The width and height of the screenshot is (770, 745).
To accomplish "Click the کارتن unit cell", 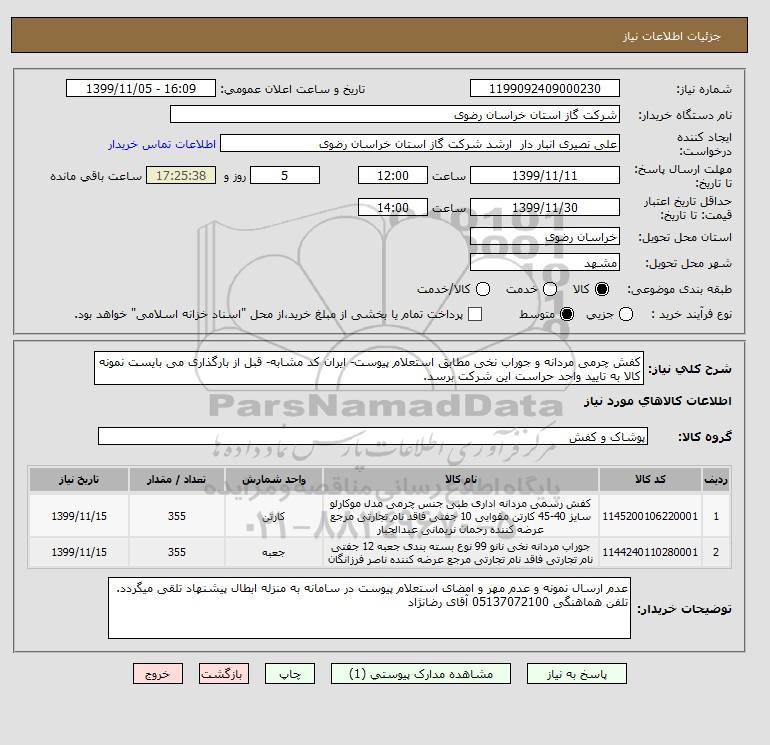I will coord(274,517).
